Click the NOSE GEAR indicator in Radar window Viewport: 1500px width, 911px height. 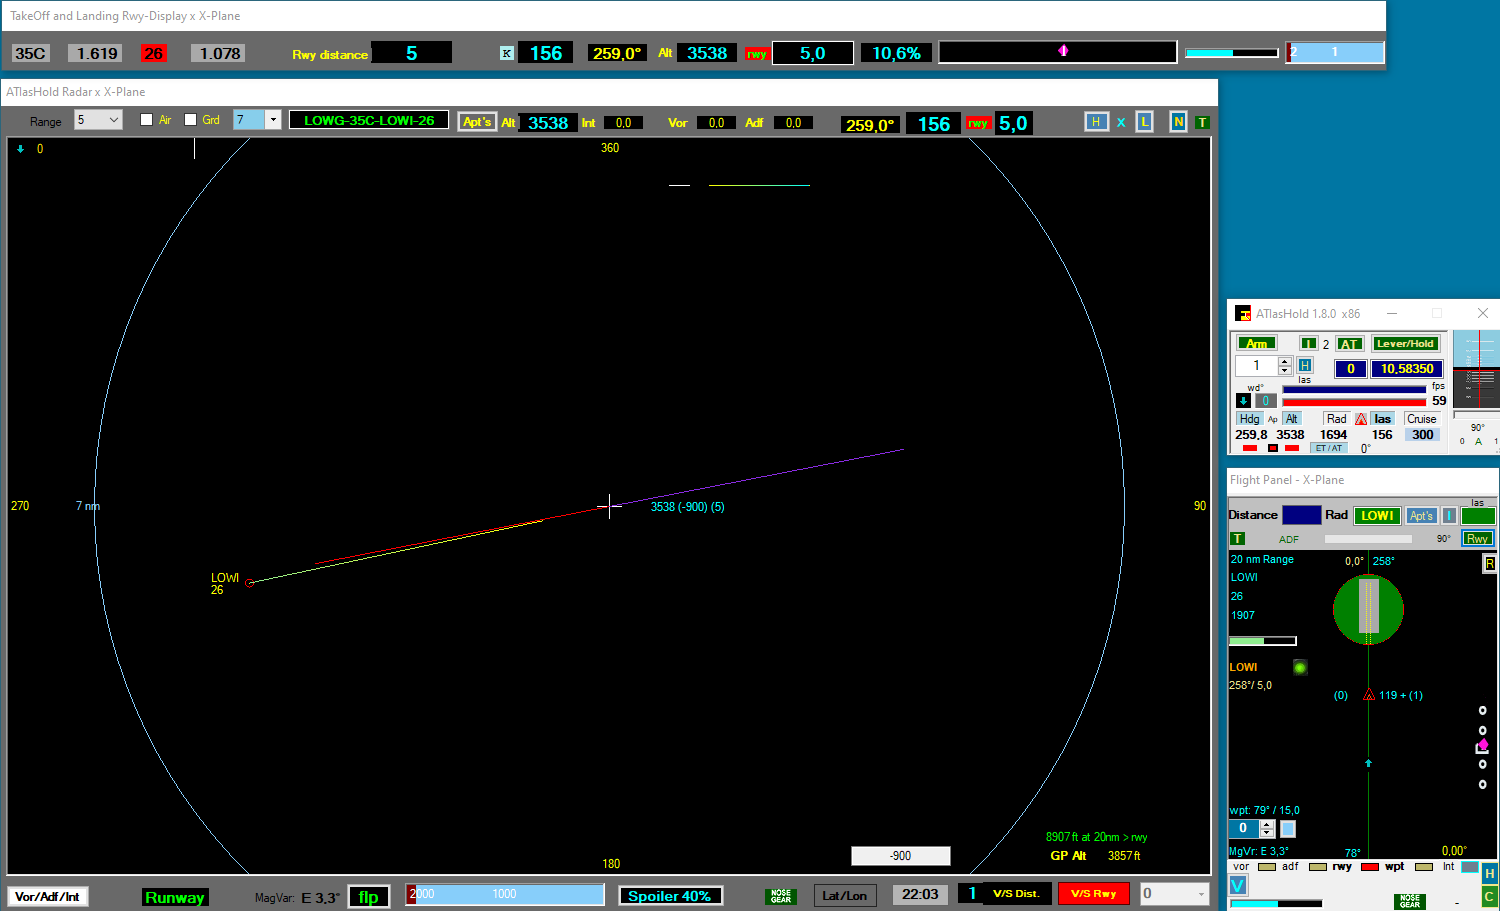780,896
